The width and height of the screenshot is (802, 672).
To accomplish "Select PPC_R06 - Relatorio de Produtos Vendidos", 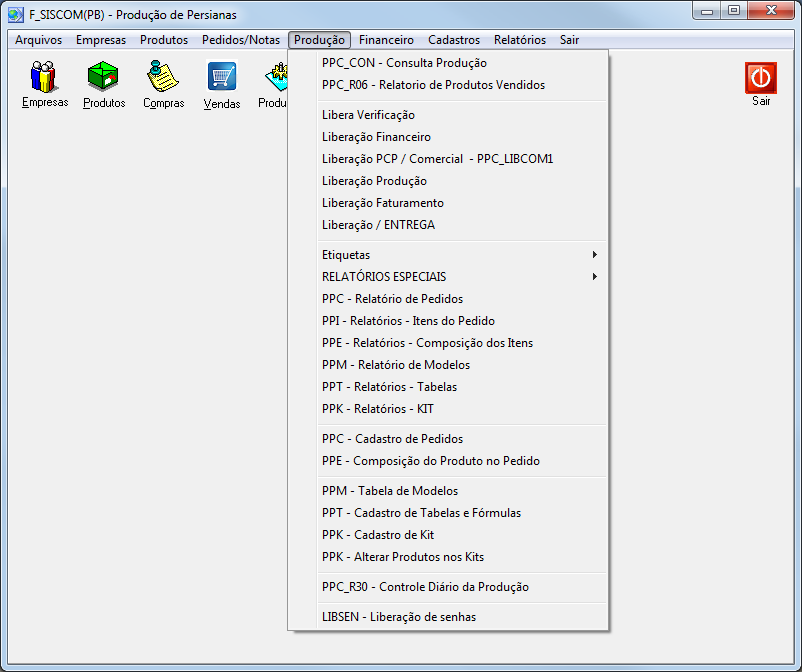I will pos(463,85).
